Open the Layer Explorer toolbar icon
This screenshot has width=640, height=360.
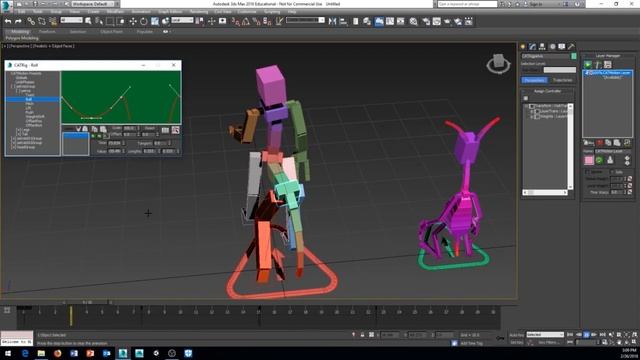[x=367, y=21]
